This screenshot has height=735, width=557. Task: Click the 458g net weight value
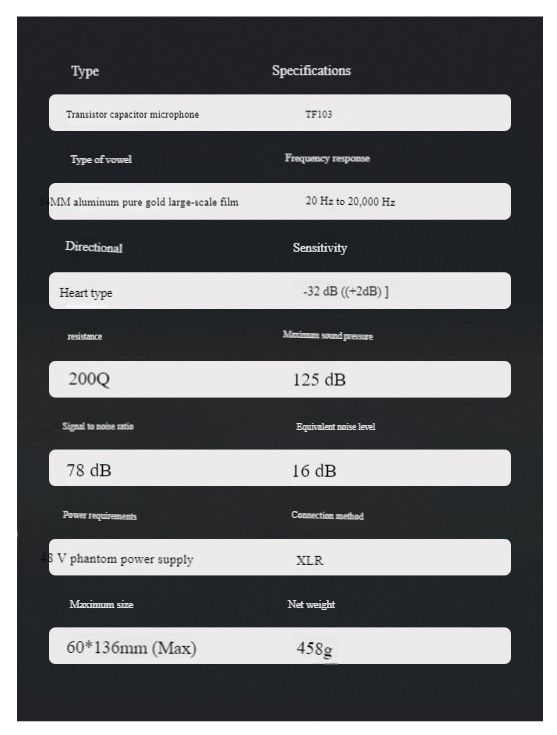(x=315, y=649)
